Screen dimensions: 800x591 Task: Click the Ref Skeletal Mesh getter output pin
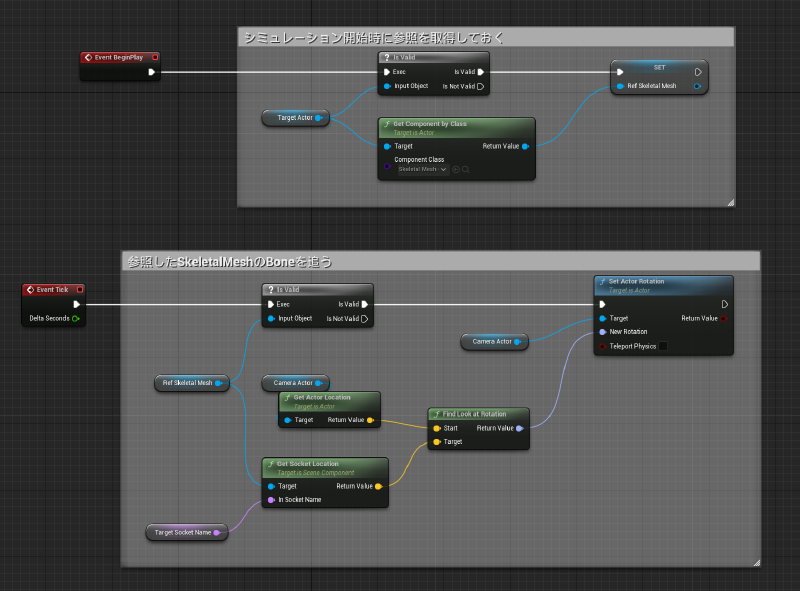pyautogui.click(x=218, y=383)
